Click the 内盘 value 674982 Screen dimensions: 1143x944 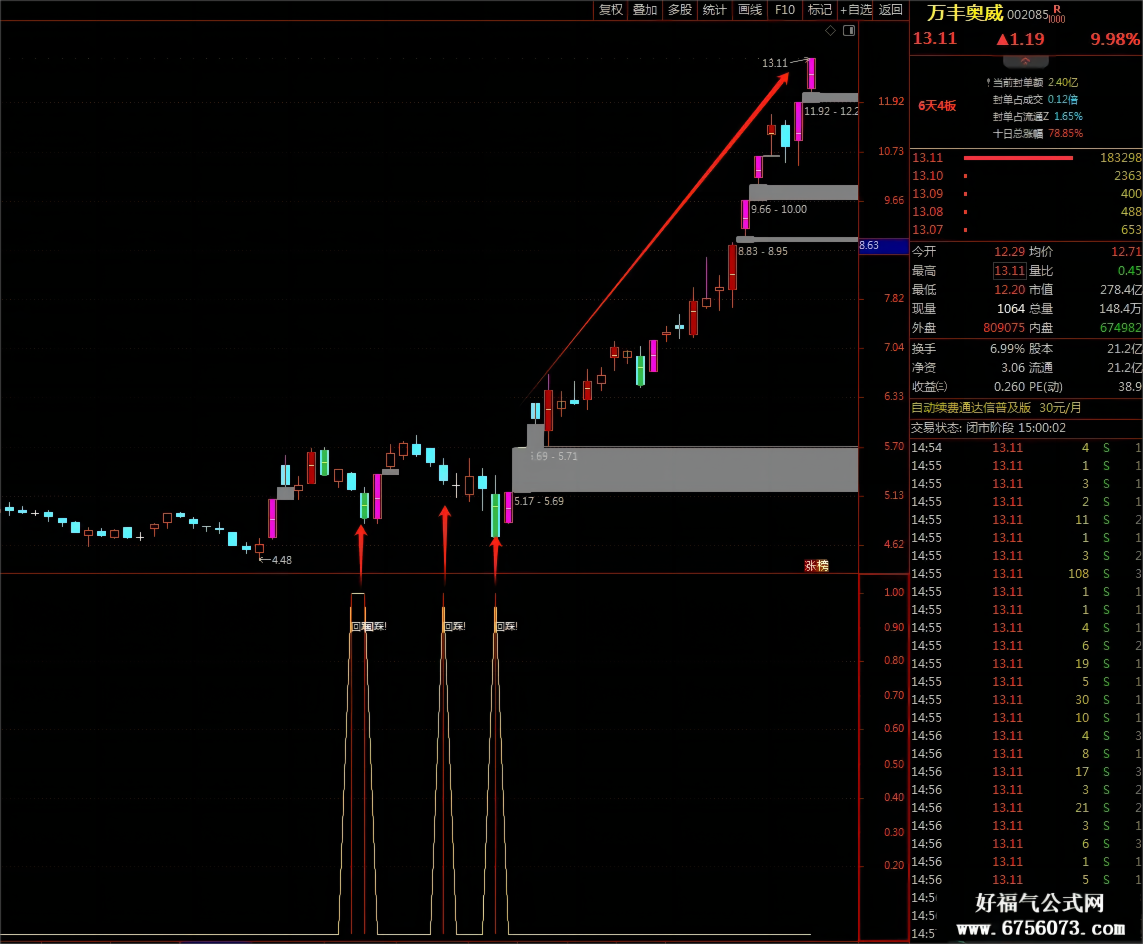point(1120,328)
